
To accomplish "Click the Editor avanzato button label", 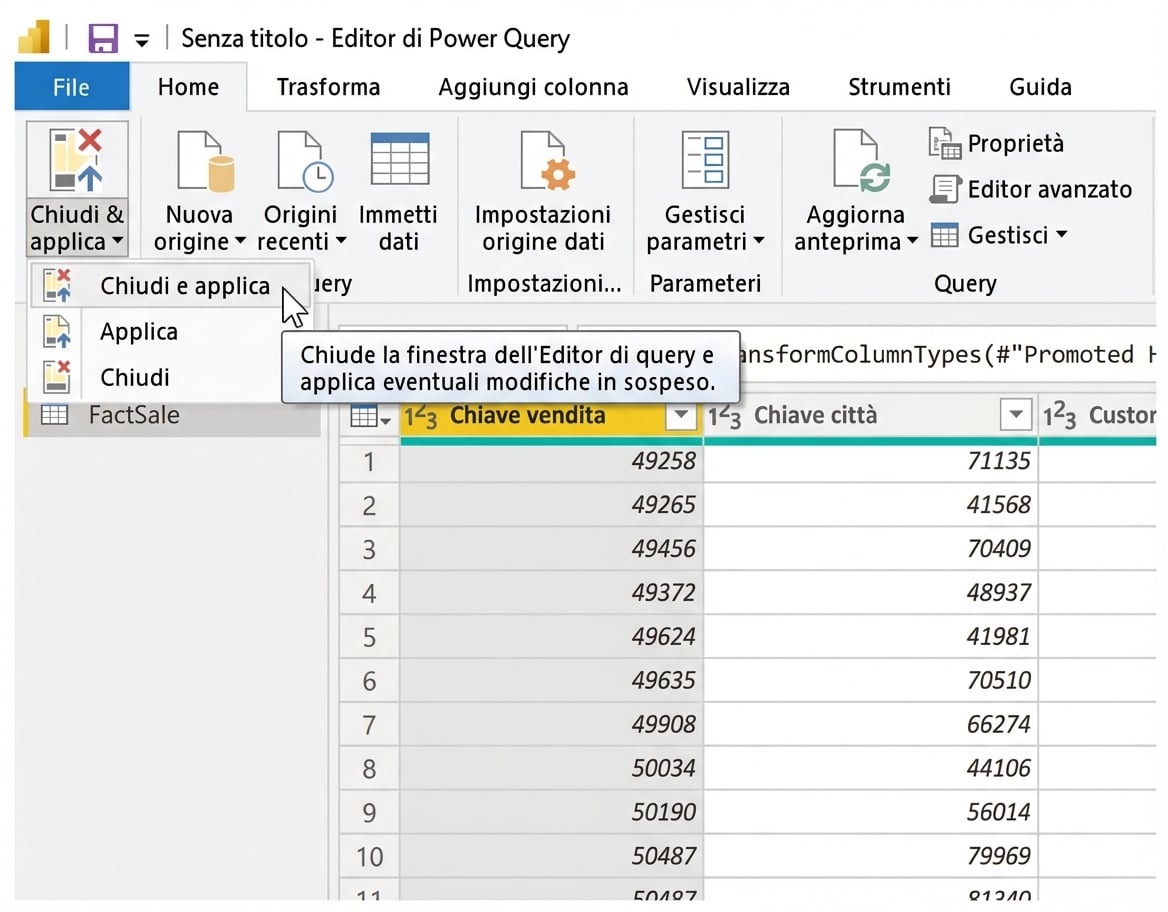I will click(1050, 189).
